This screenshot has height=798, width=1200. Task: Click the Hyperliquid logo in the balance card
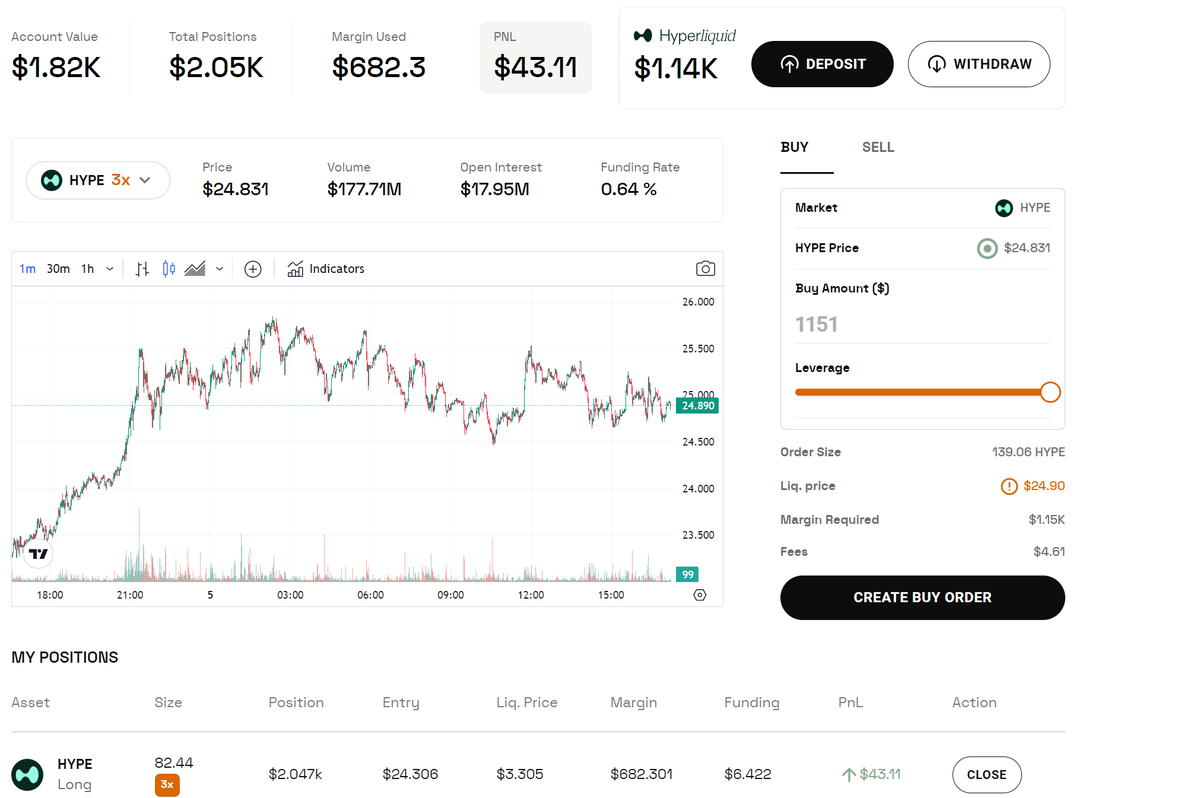(686, 36)
